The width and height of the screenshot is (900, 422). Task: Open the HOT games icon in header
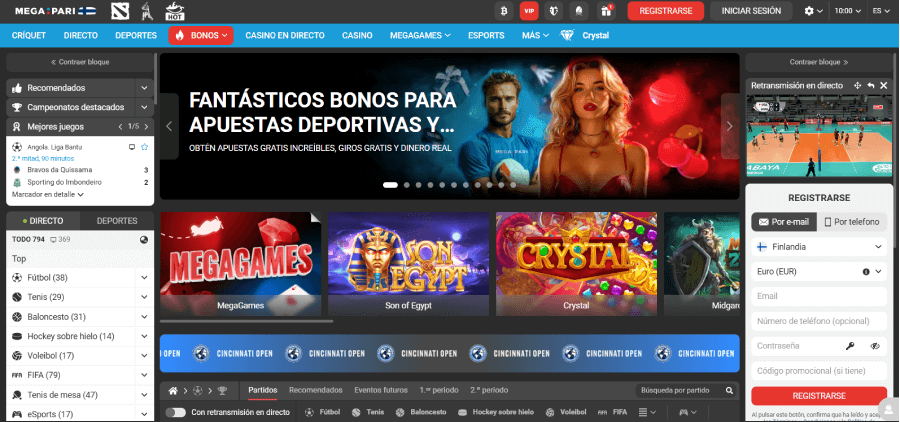pos(174,10)
